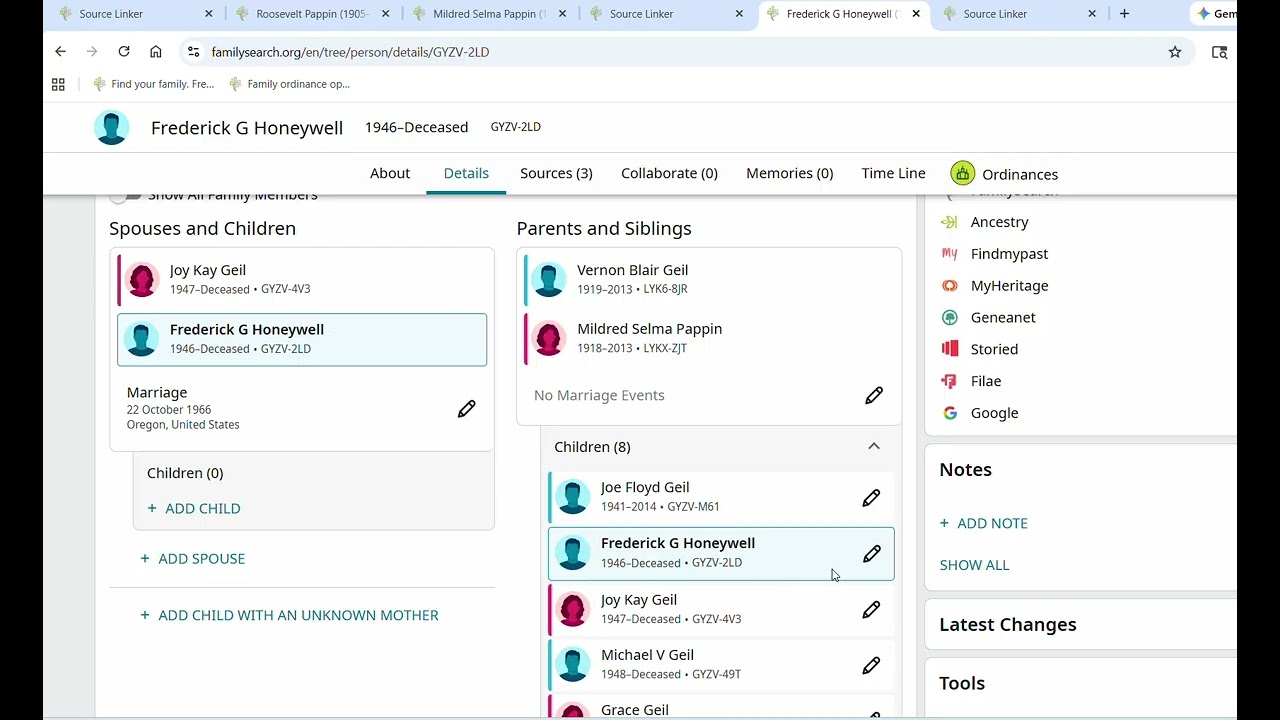The width and height of the screenshot is (1280, 720).
Task: Collapse the Children (8) section
Action: pos(874,447)
